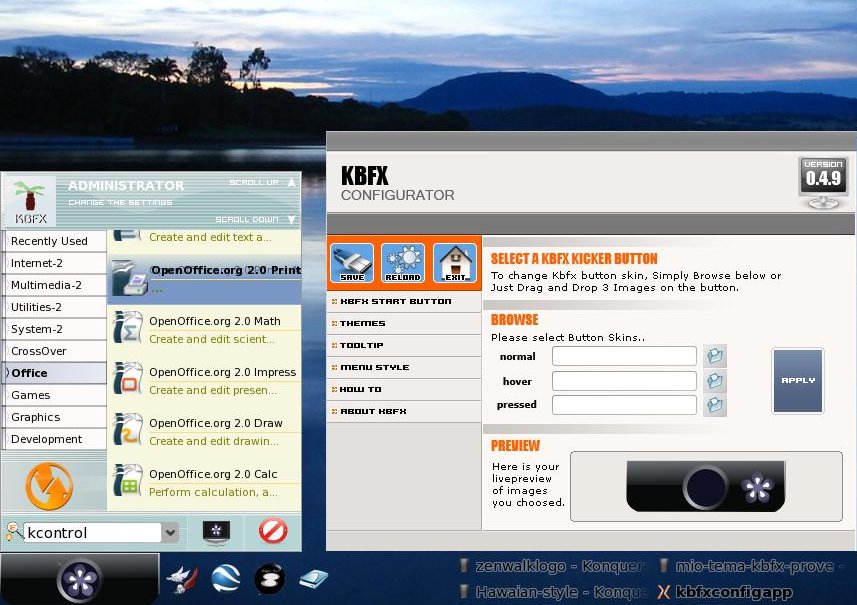Click the KBFX palm tree user icon
The height and width of the screenshot is (605, 857).
[30, 201]
